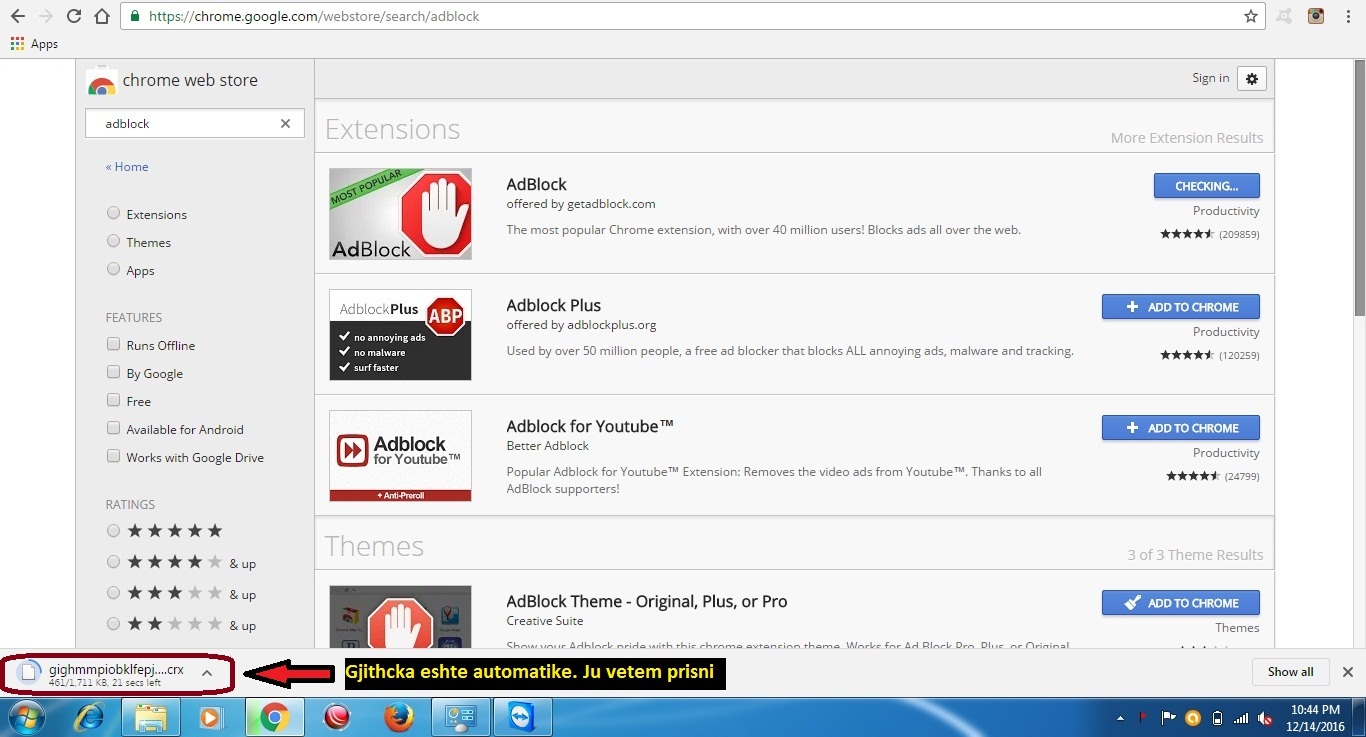1366x737 pixels.
Task: Go back to the previous page
Action: pos(17,16)
